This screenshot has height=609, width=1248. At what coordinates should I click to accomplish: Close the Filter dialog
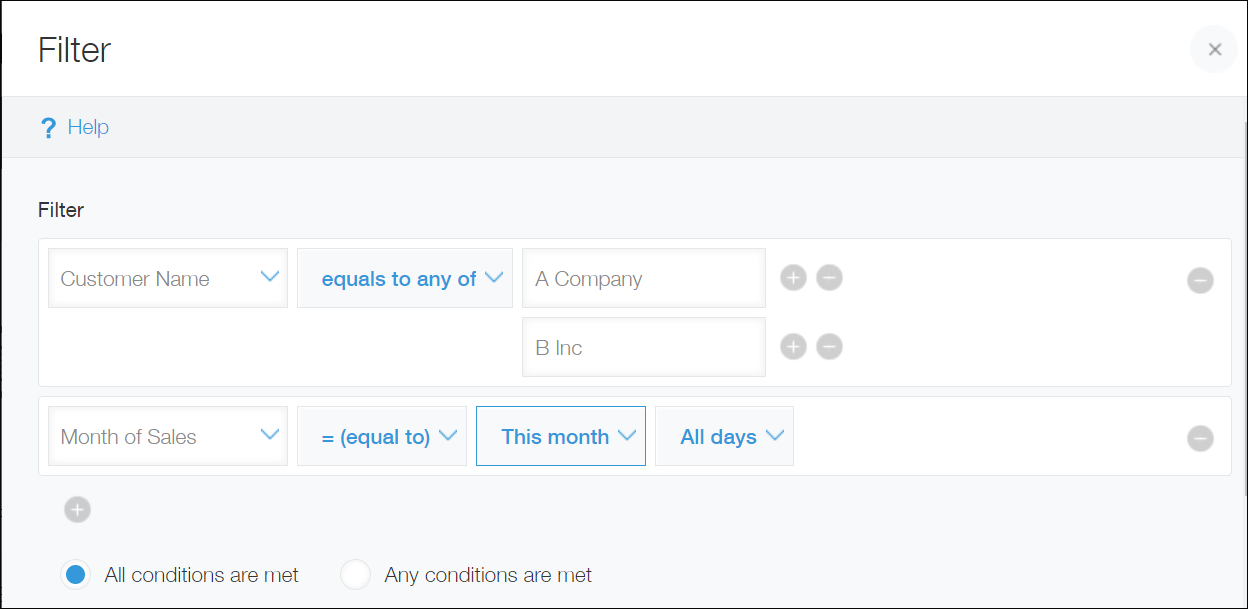click(x=1214, y=49)
